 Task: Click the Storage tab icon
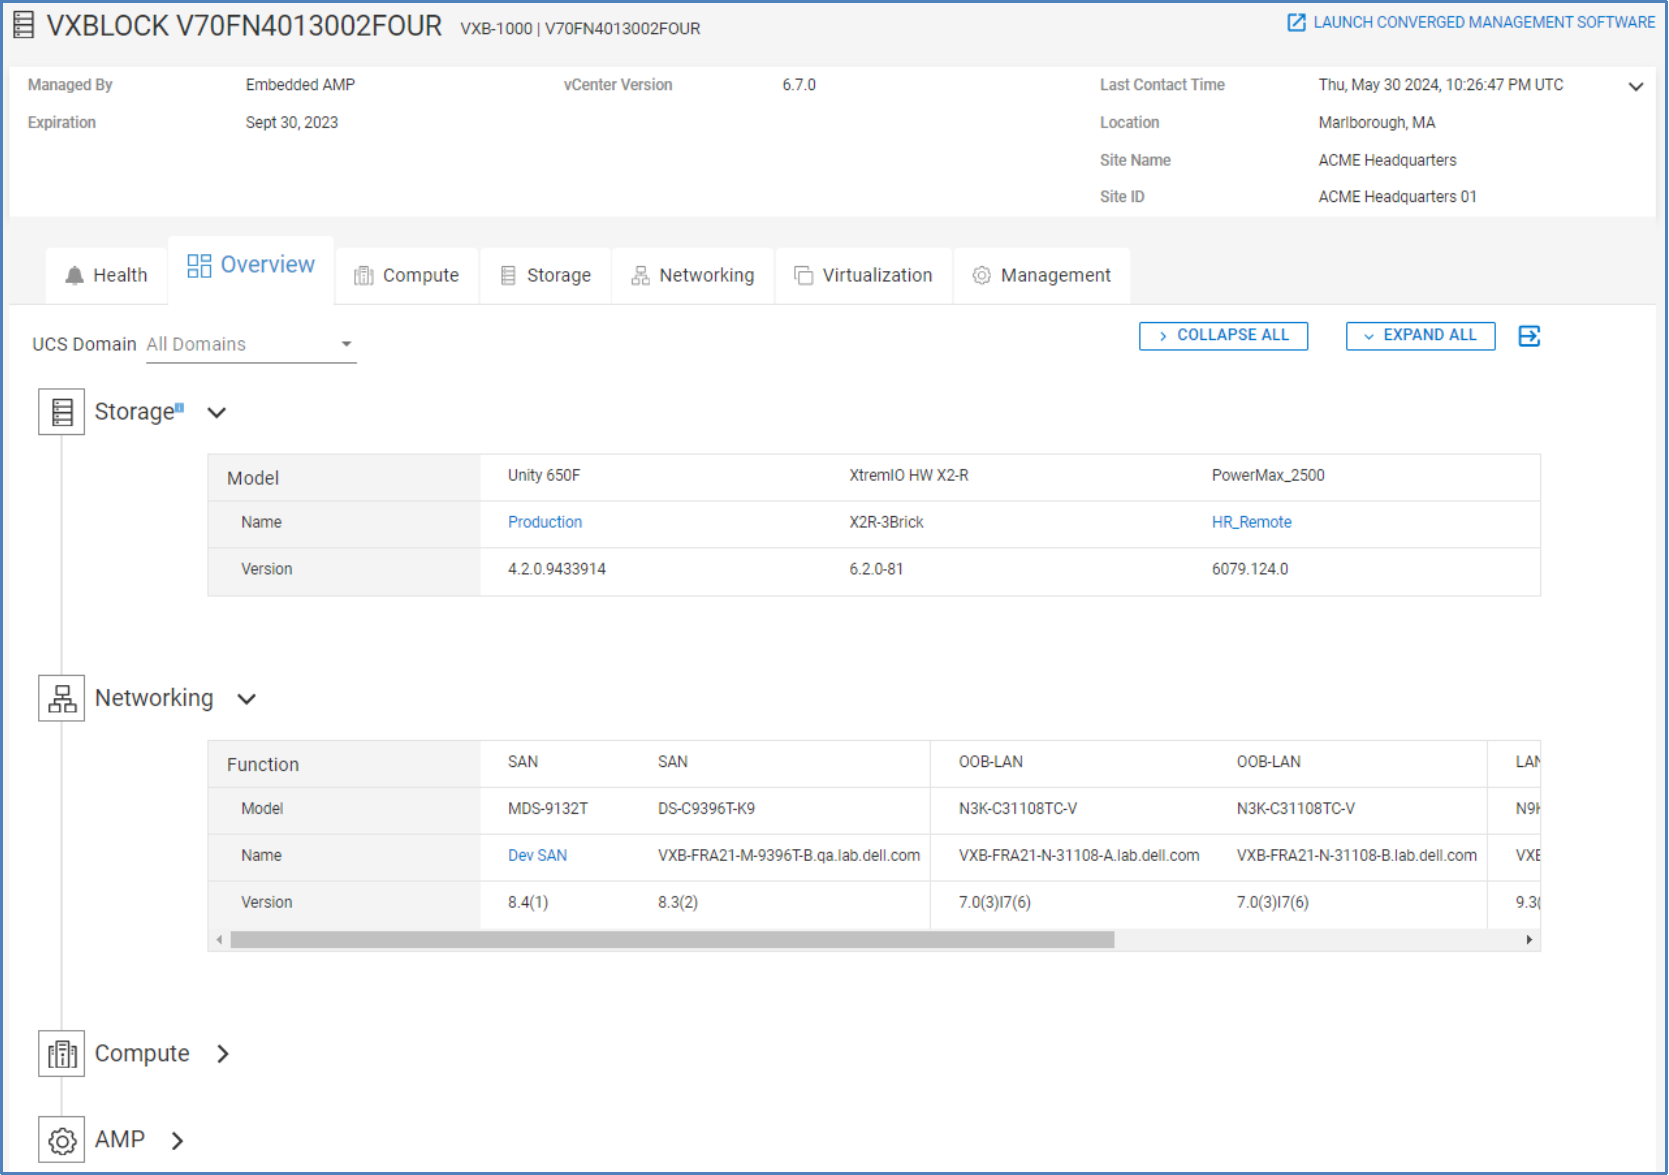coord(508,275)
